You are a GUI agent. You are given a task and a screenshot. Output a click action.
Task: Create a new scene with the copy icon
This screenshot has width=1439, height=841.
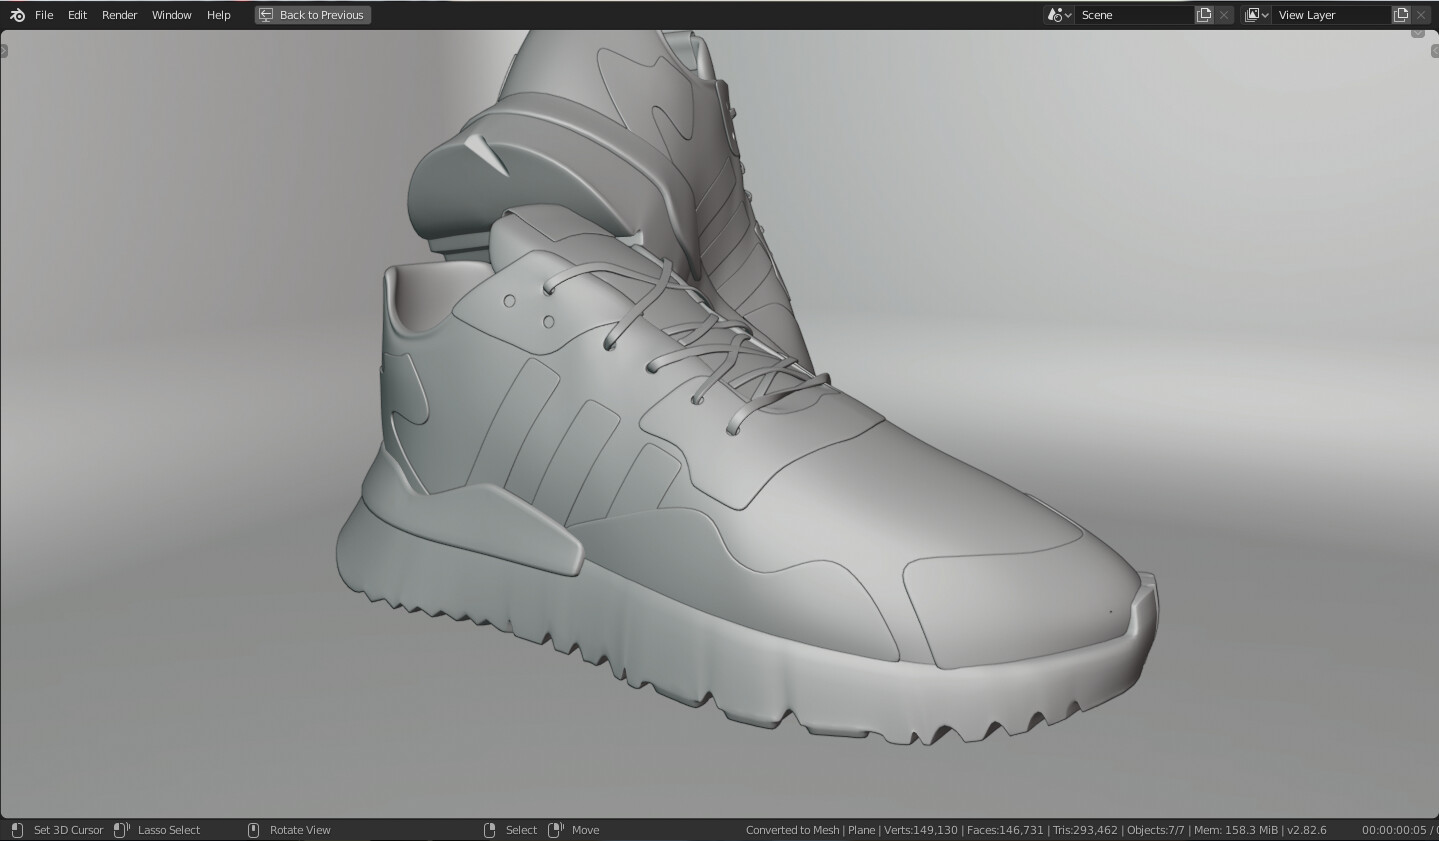click(x=1204, y=15)
